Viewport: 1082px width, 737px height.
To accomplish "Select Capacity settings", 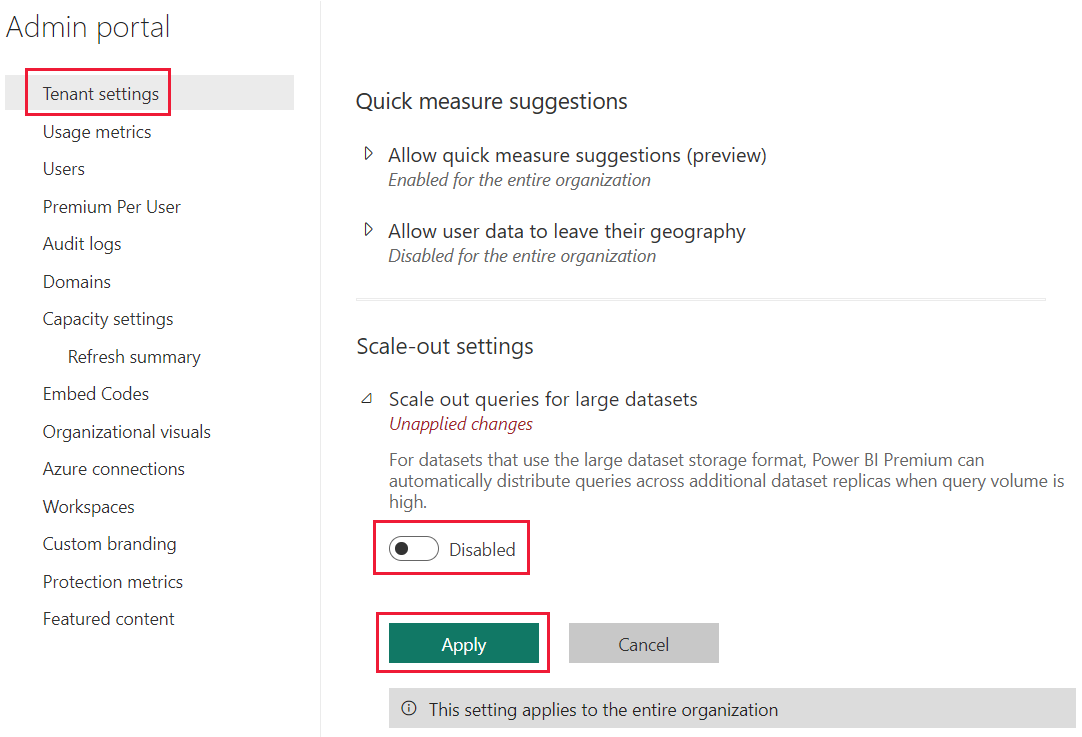I will 107,318.
